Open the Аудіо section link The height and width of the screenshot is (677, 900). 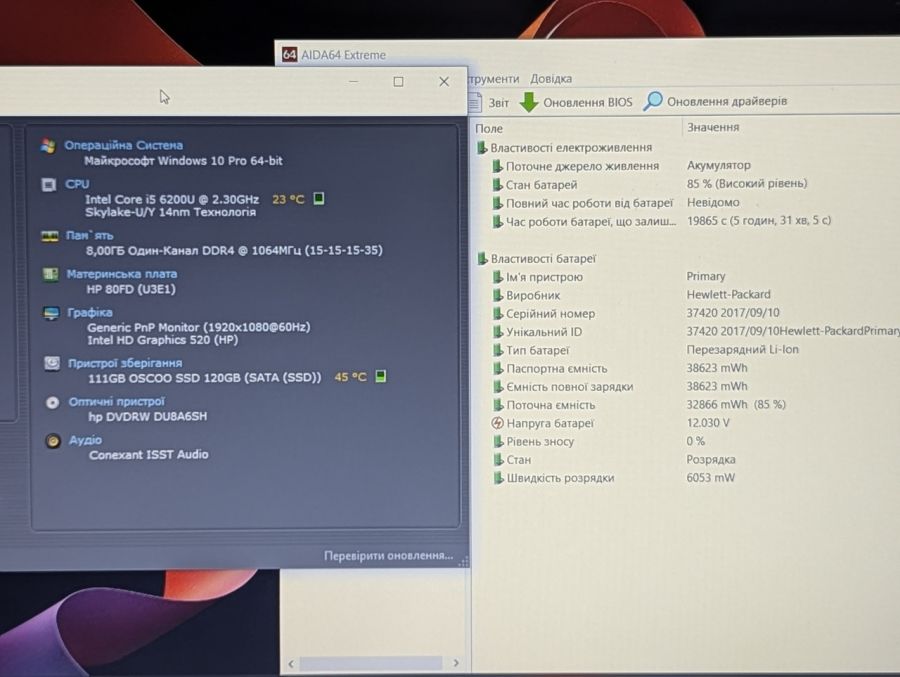pos(85,440)
